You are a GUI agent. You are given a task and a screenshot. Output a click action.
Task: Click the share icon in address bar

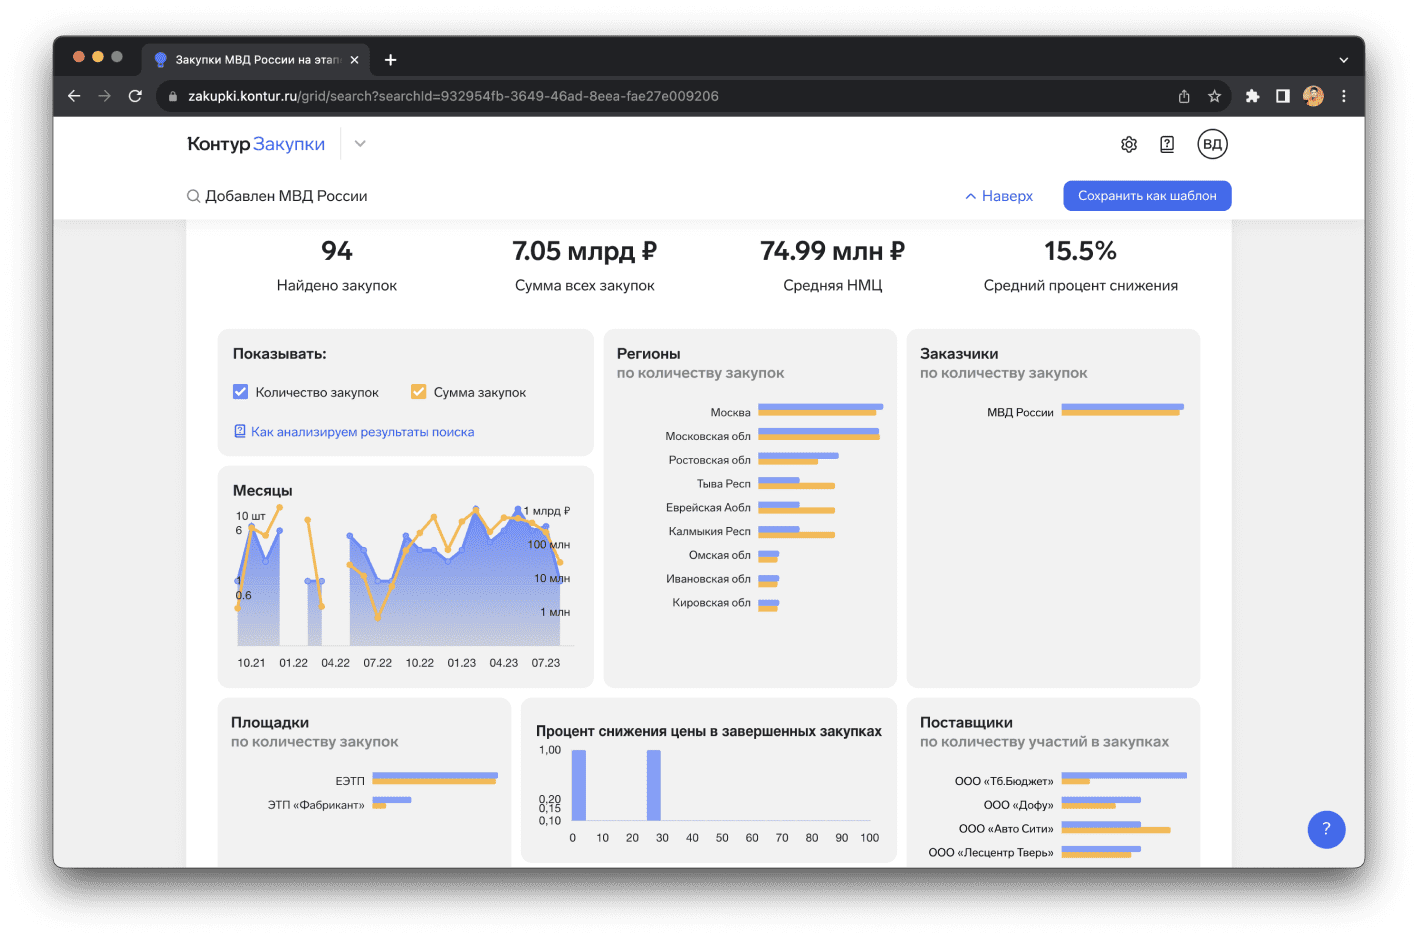tap(1184, 96)
